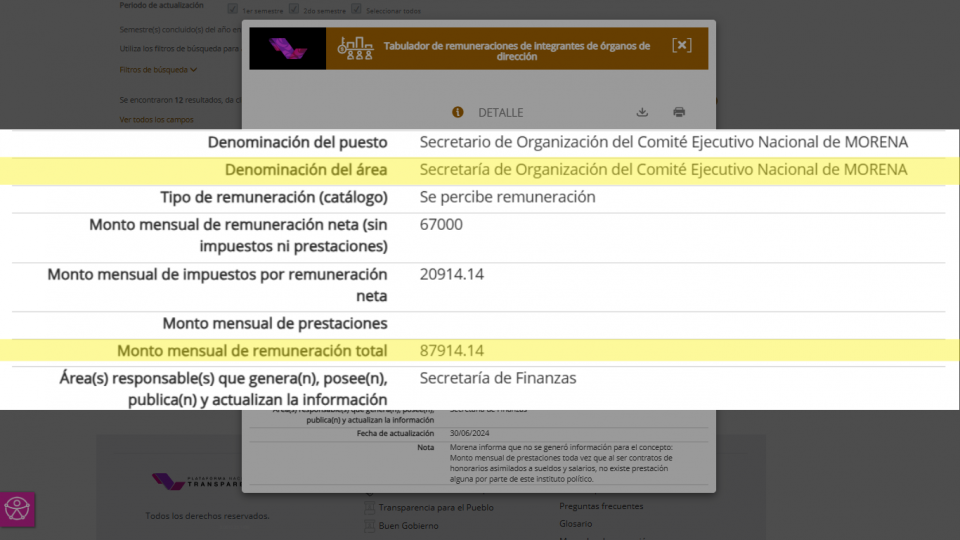Download the detail record
This screenshot has height=540, width=960.
tap(642, 112)
